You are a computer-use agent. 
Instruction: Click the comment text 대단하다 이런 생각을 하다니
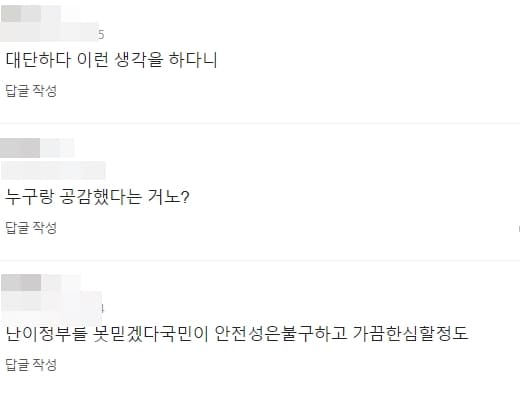pyautogui.click(x=111, y=60)
